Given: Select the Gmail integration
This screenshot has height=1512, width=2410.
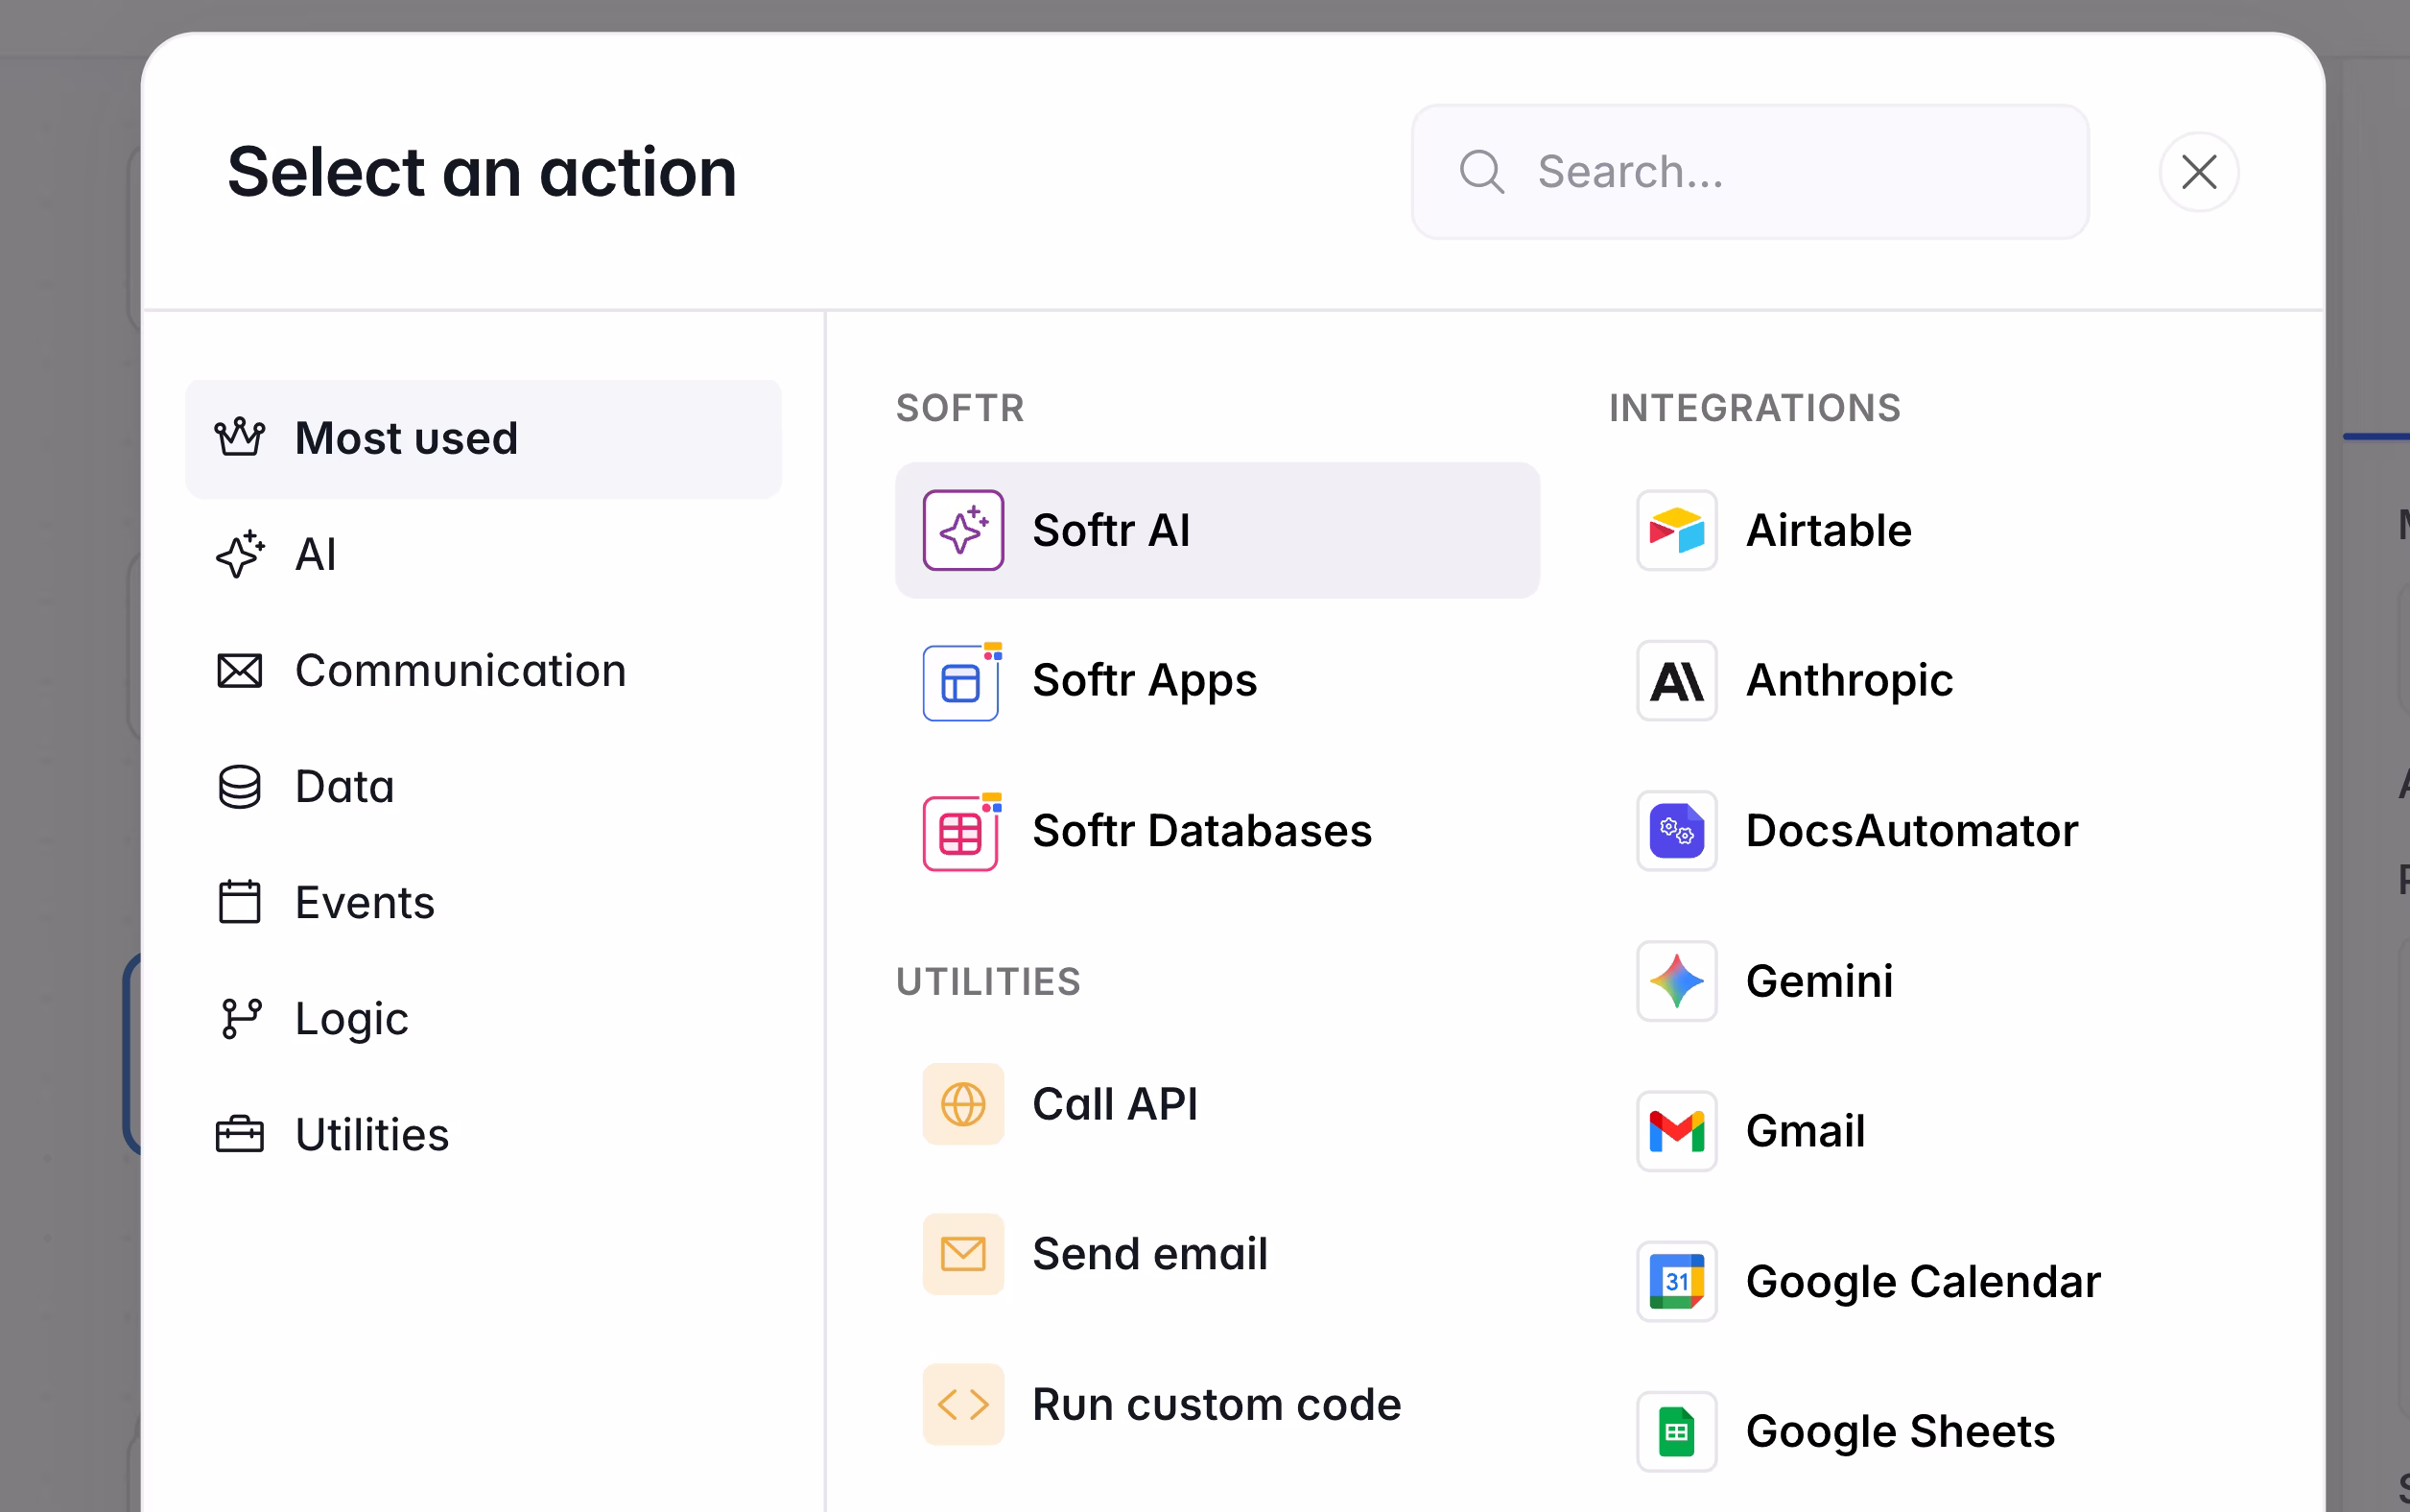Looking at the screenshot, I should coord(1804,1131).
